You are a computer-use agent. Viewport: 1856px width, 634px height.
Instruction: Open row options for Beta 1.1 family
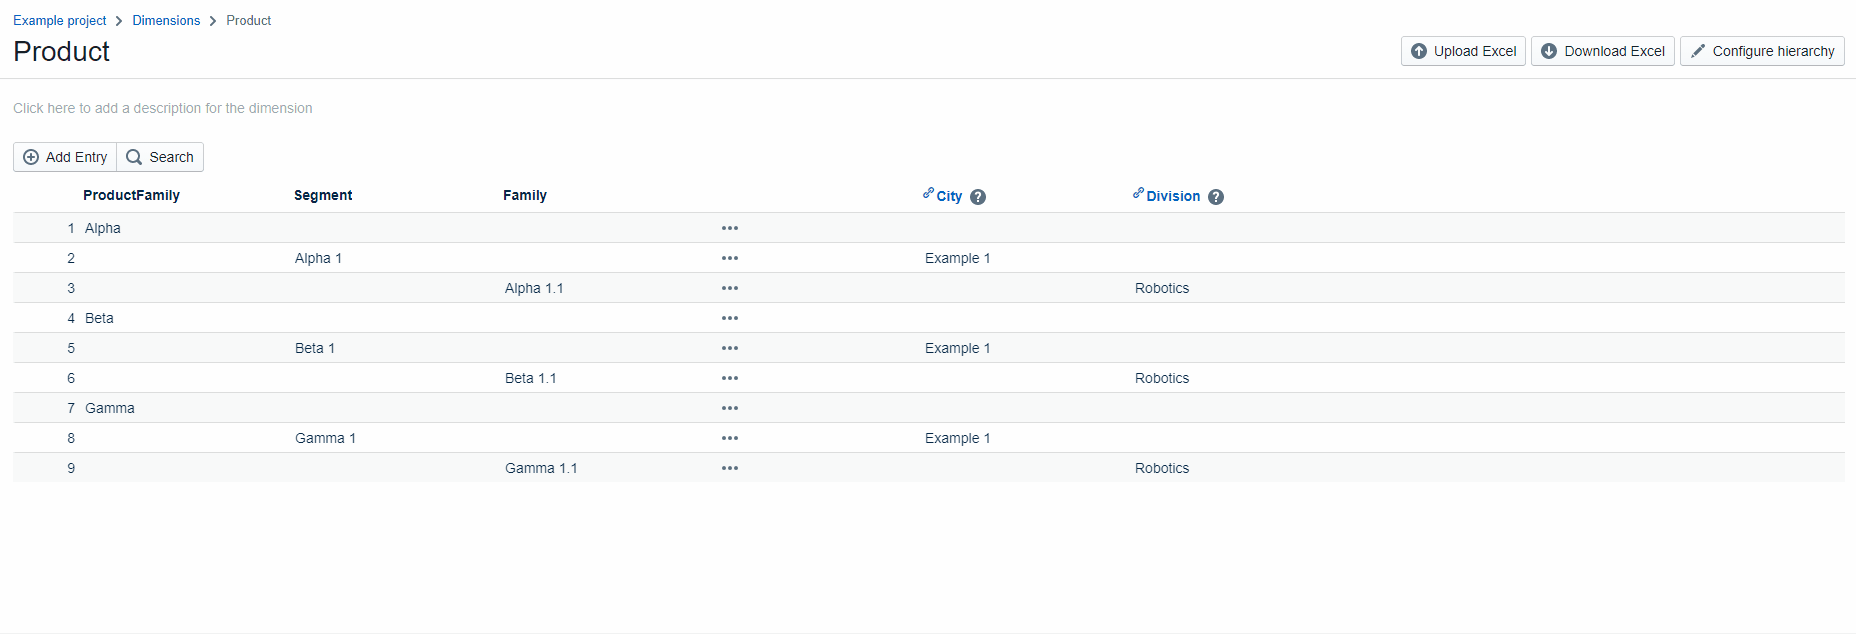[730, 378]
